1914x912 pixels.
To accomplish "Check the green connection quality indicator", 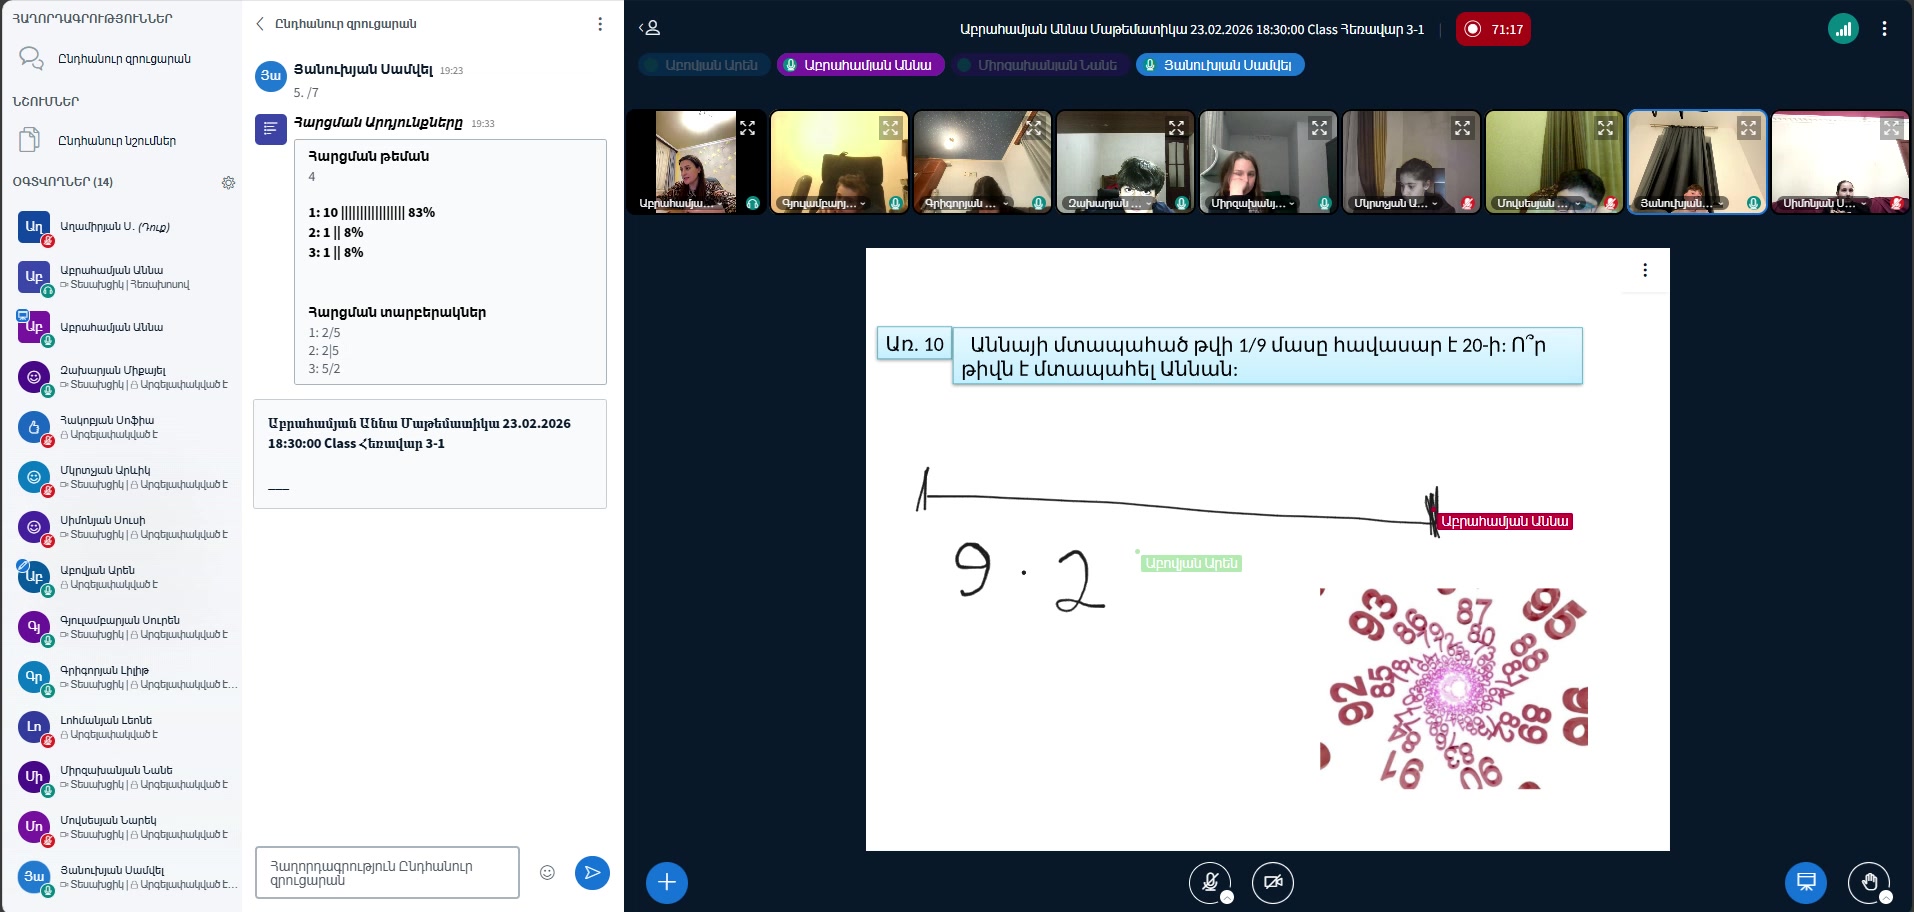I will click(x=1843, y=29).
